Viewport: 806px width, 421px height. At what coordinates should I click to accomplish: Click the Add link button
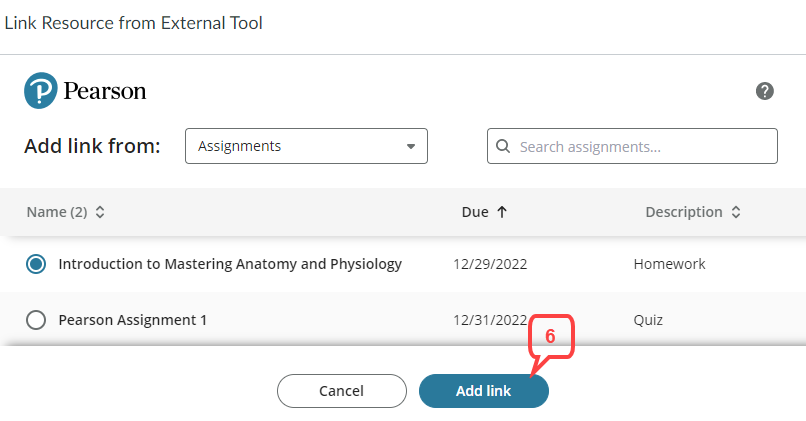(x=484, y=391)
